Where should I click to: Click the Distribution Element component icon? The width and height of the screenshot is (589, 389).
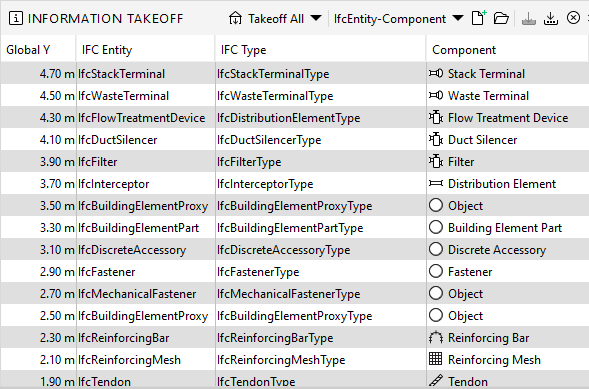[436, 183]
